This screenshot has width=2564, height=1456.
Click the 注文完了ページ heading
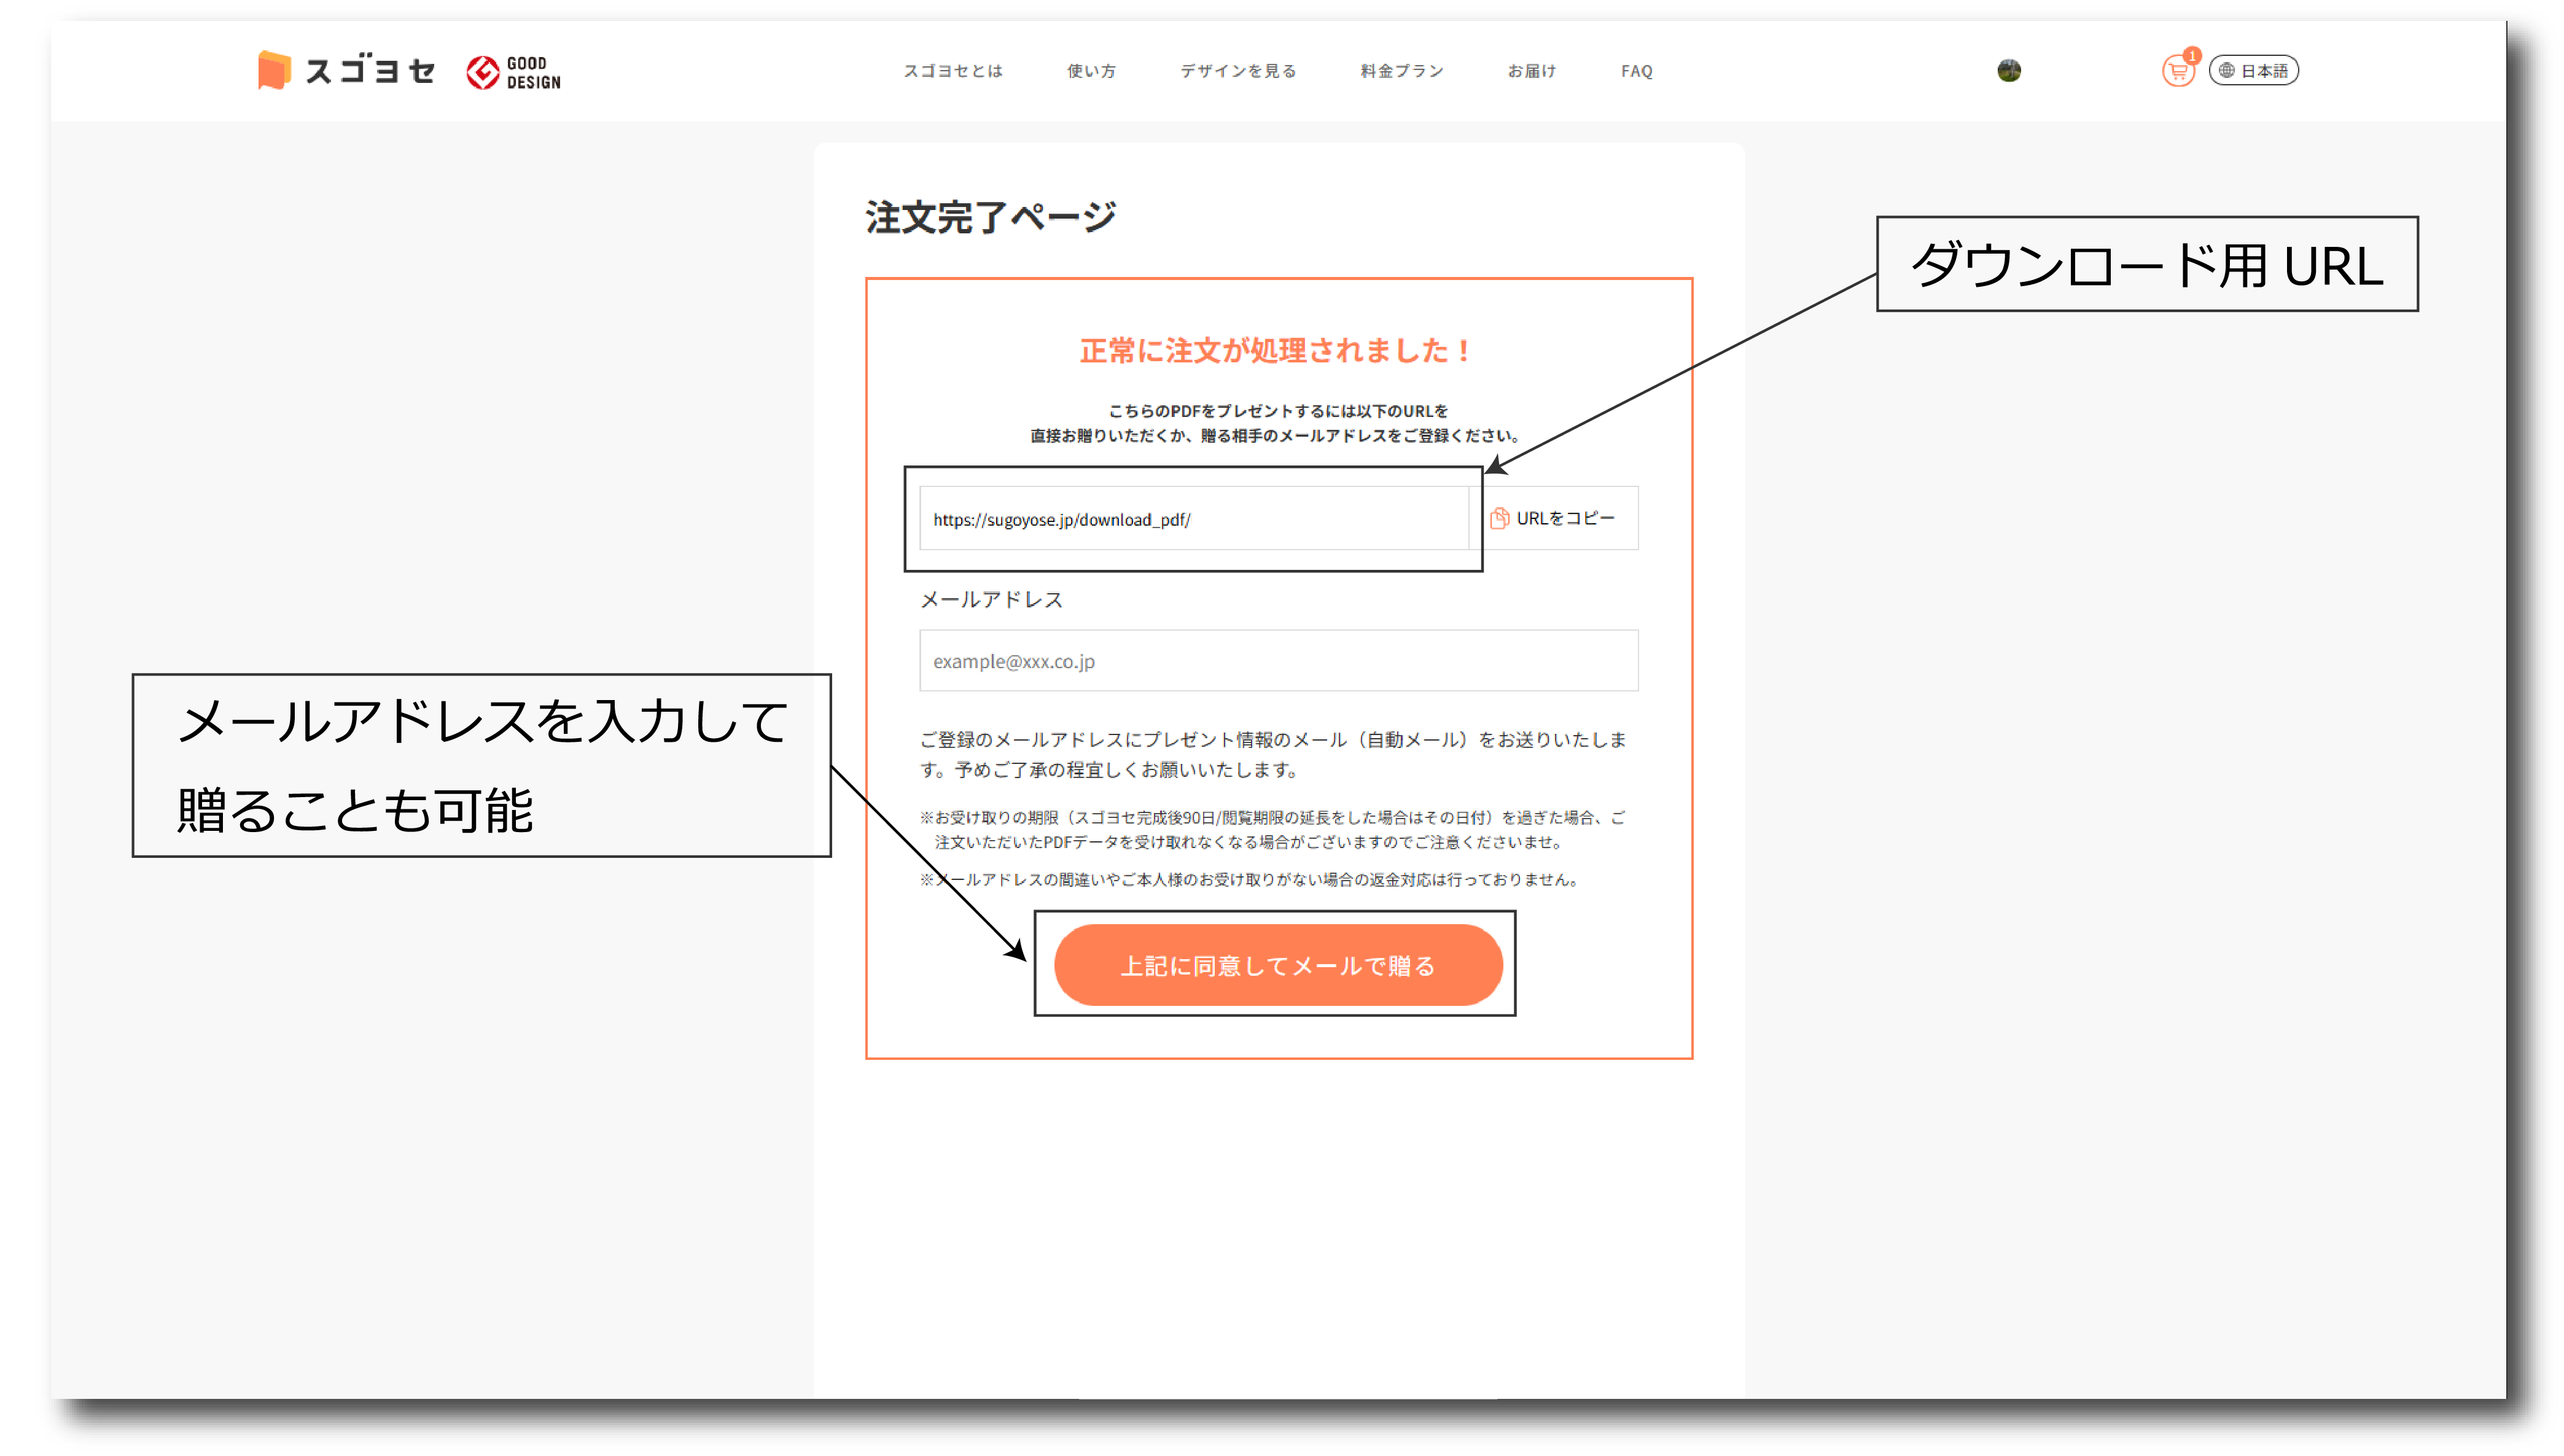pos(990,217)
